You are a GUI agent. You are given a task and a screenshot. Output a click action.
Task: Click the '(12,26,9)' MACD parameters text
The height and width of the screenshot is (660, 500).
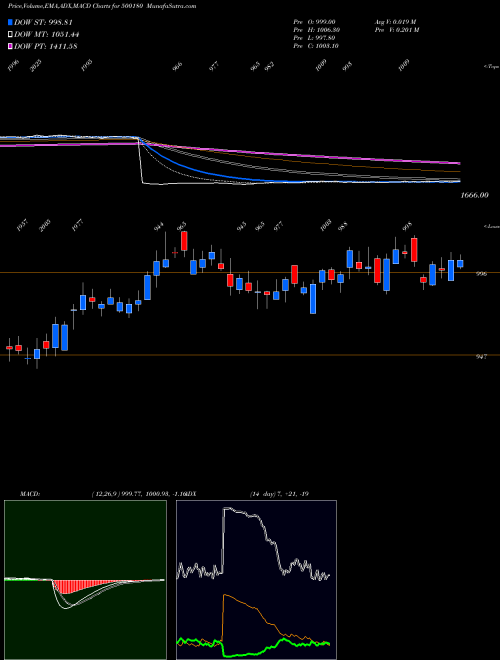(104, 494)
